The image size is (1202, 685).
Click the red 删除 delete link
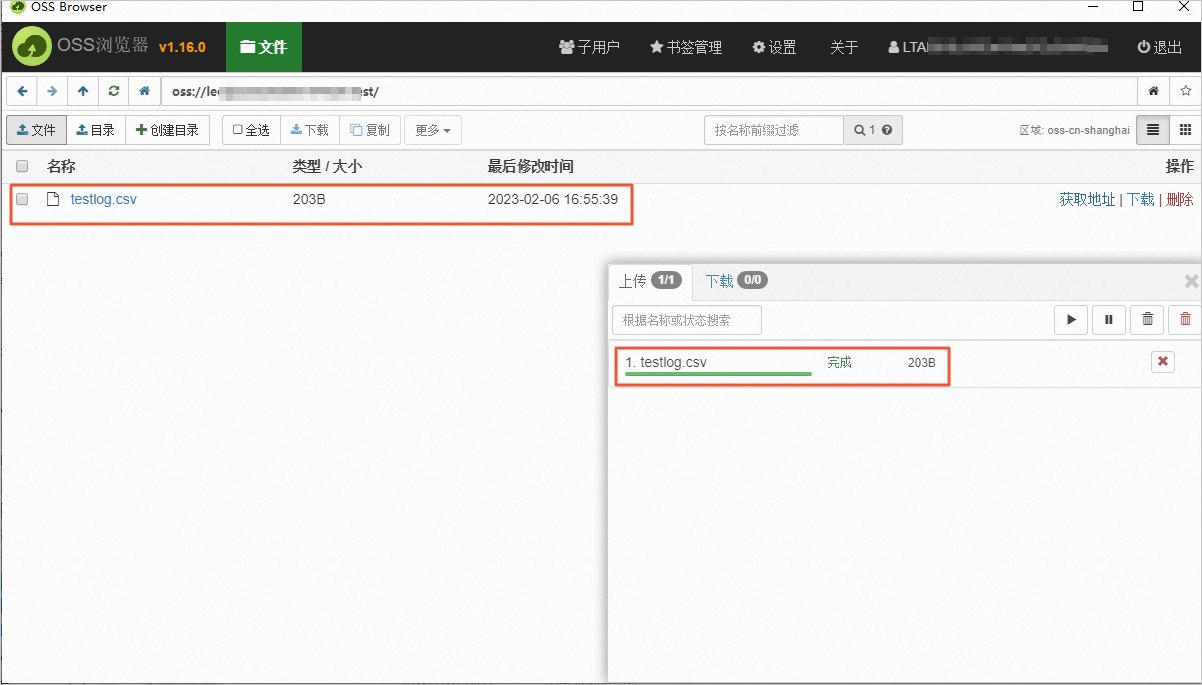pyautogui.click(x=1180, y=199)
